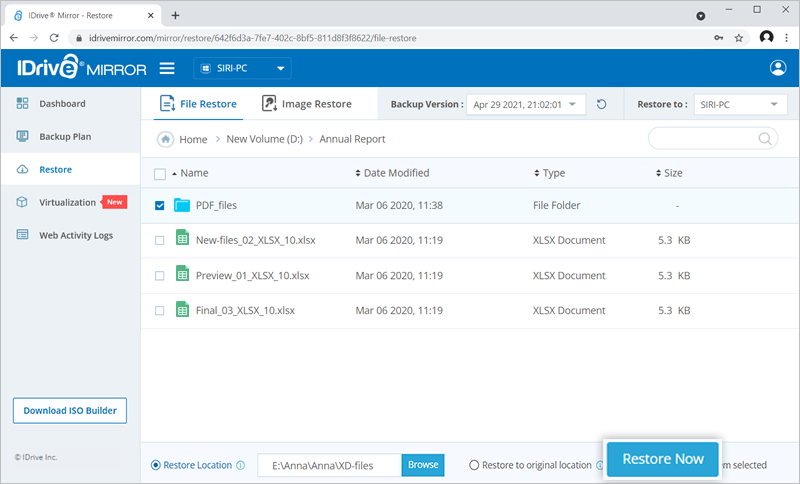Click the Preview_01_XLSX_10.xlsx file name
800x484 pixels.
[253, 275]
